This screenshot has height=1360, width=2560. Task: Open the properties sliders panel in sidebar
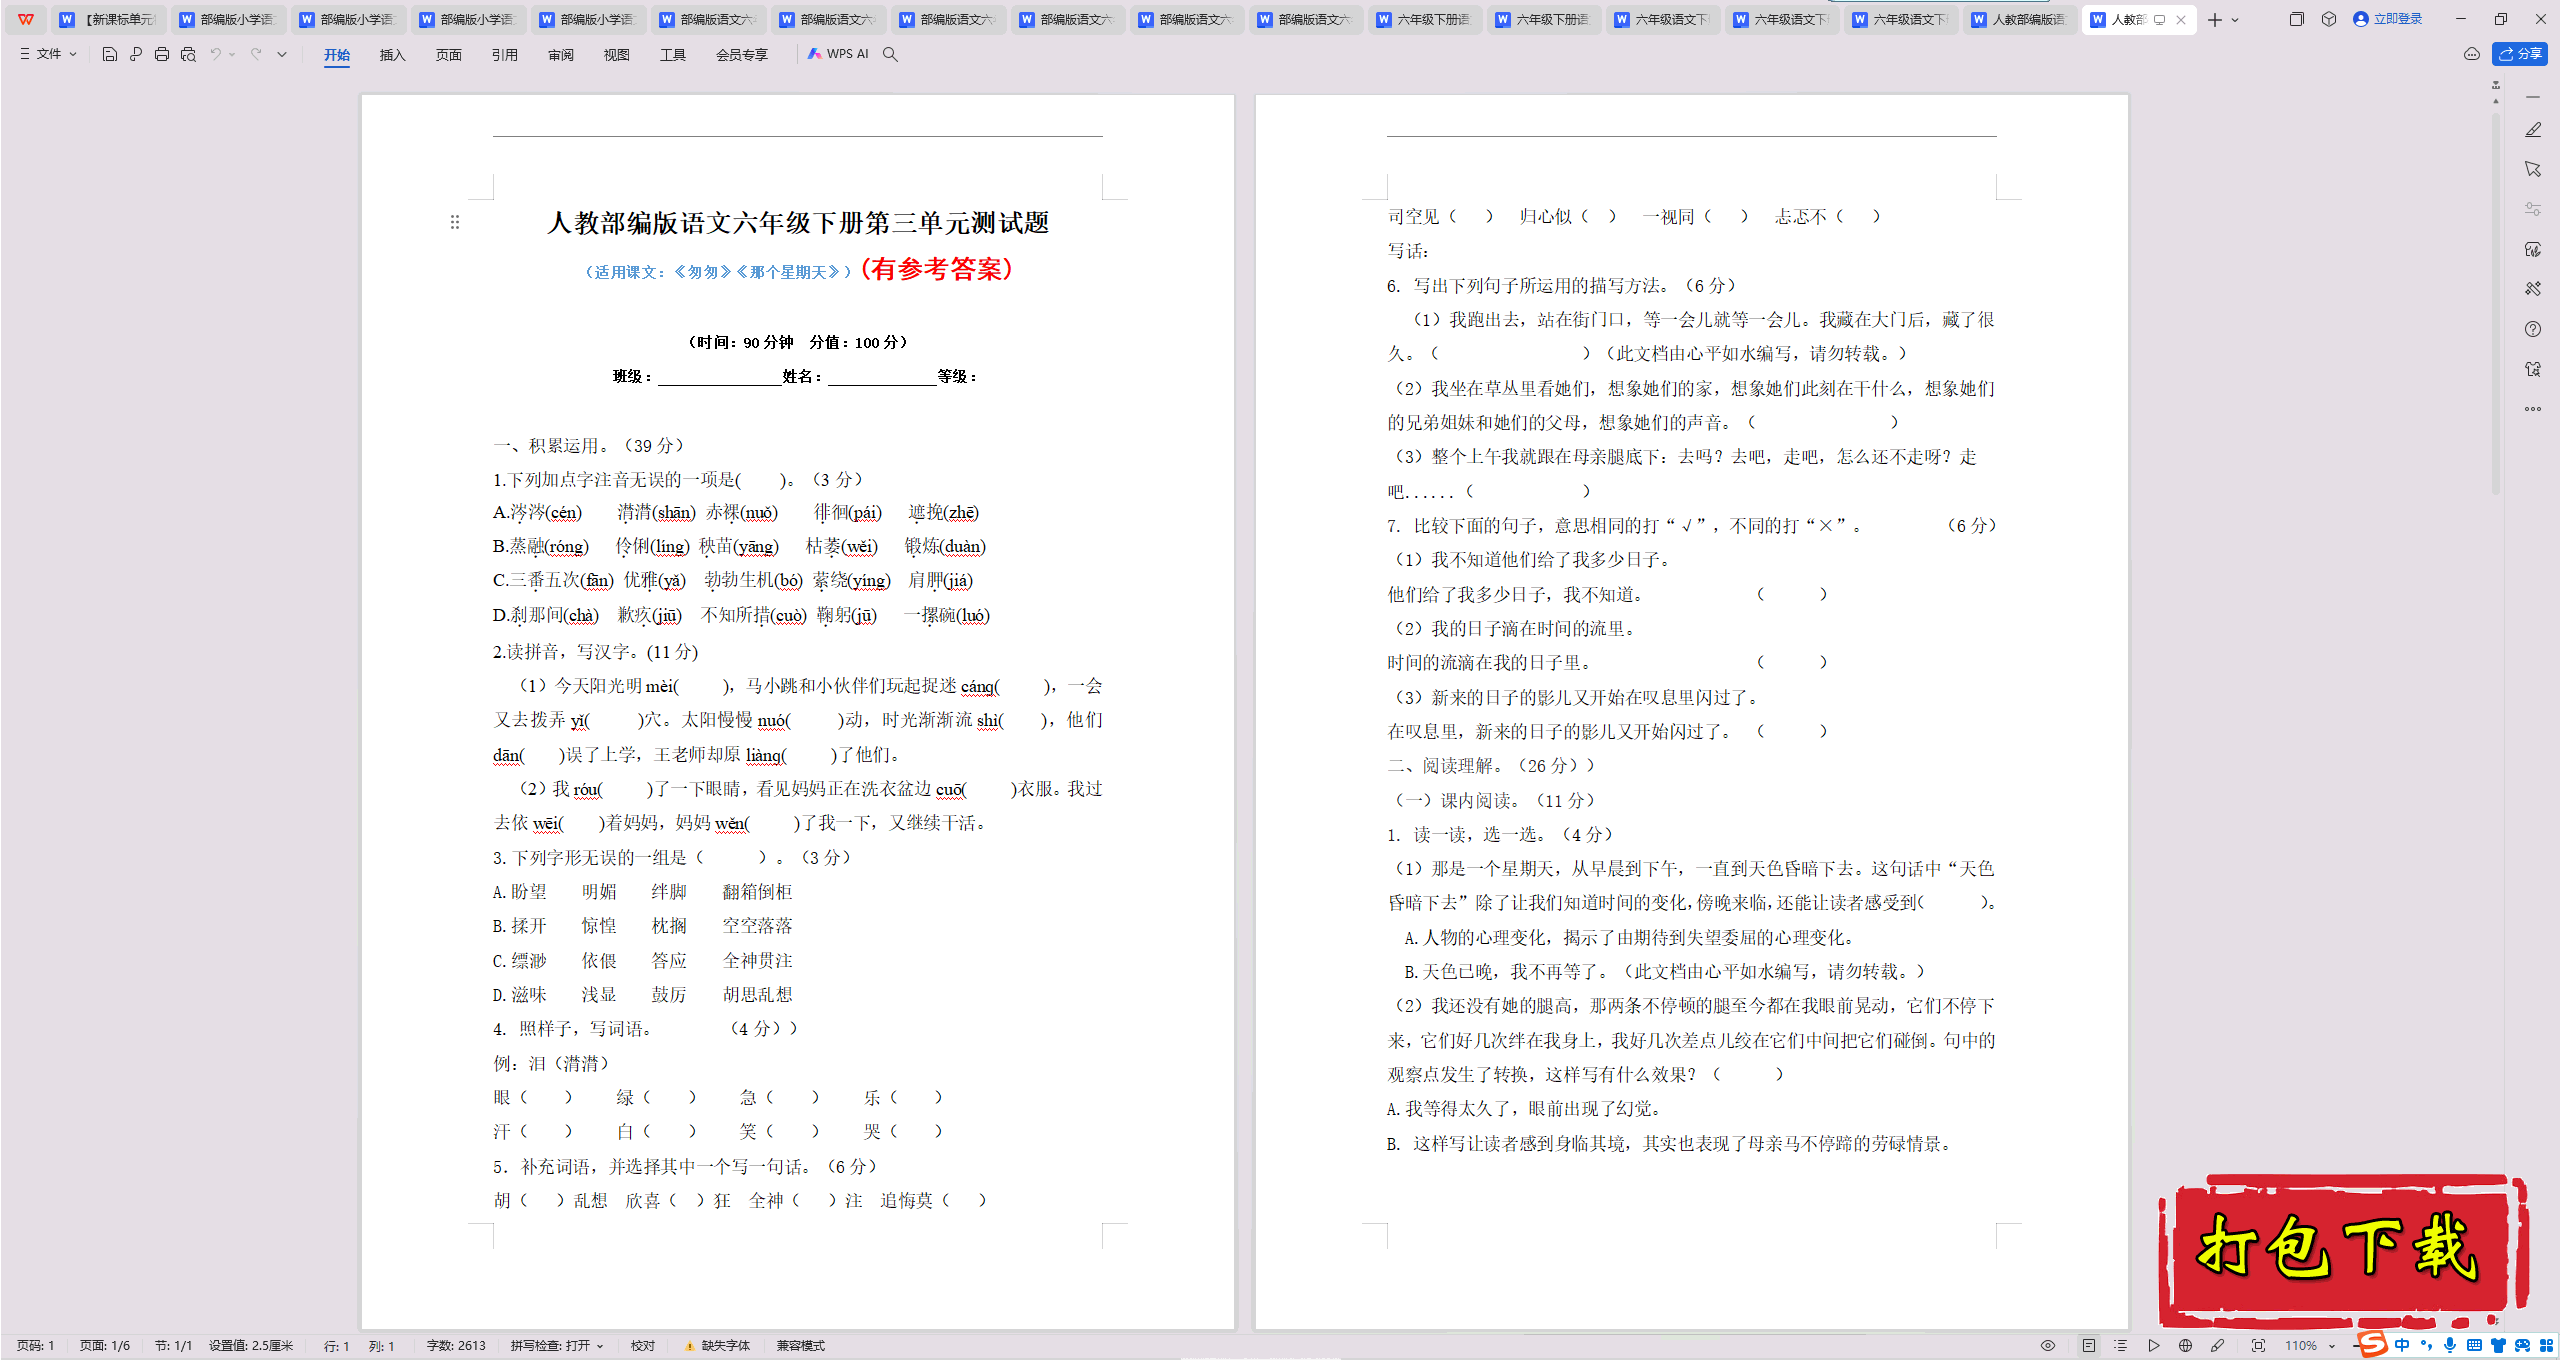[x=2533, y=209]
